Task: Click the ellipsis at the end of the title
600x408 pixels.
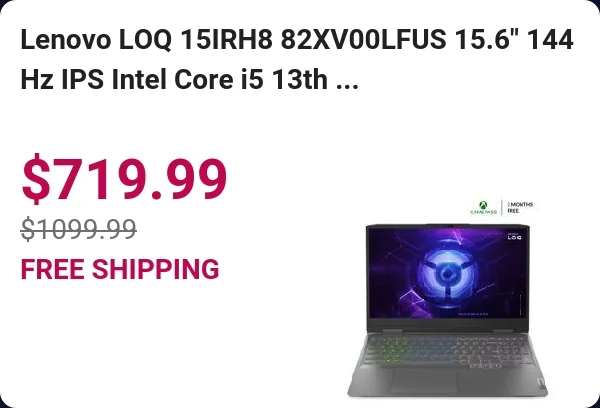Action: pos(347,80)
